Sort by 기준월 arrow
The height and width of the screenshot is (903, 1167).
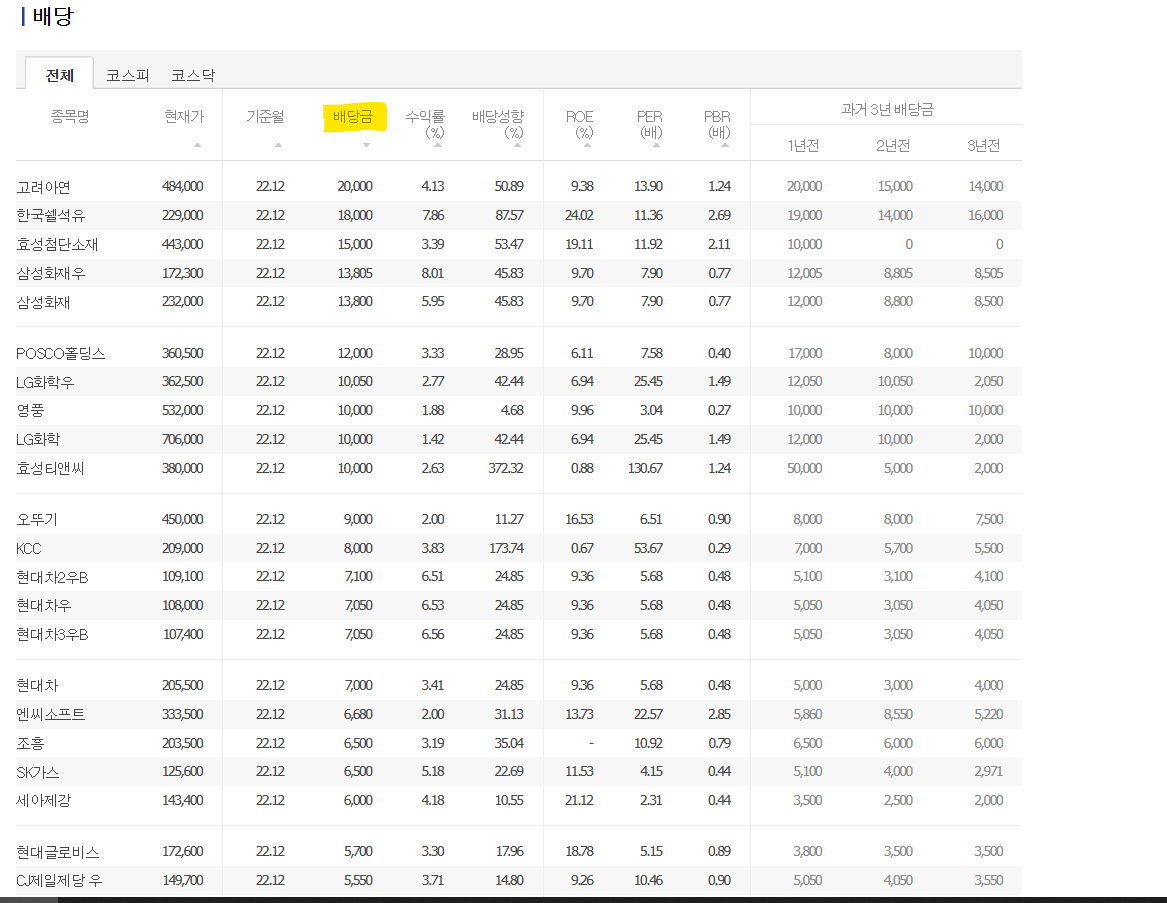[x=278, y=145]
